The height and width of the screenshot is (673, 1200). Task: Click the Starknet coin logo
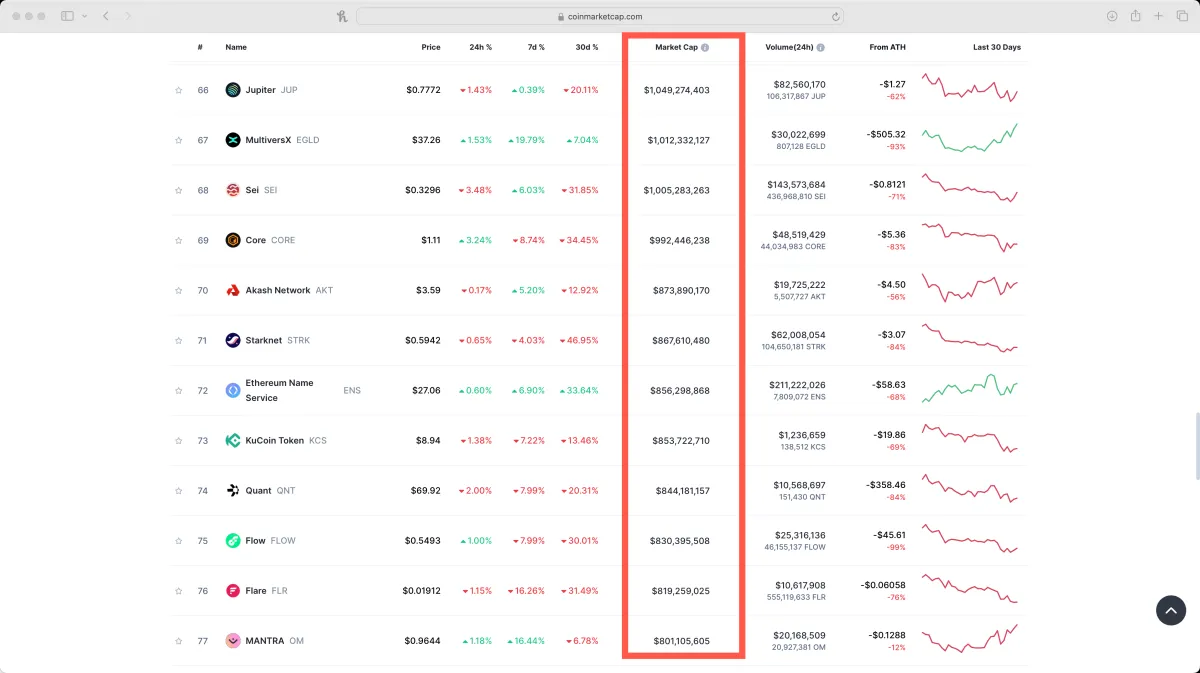click(233, 340)
